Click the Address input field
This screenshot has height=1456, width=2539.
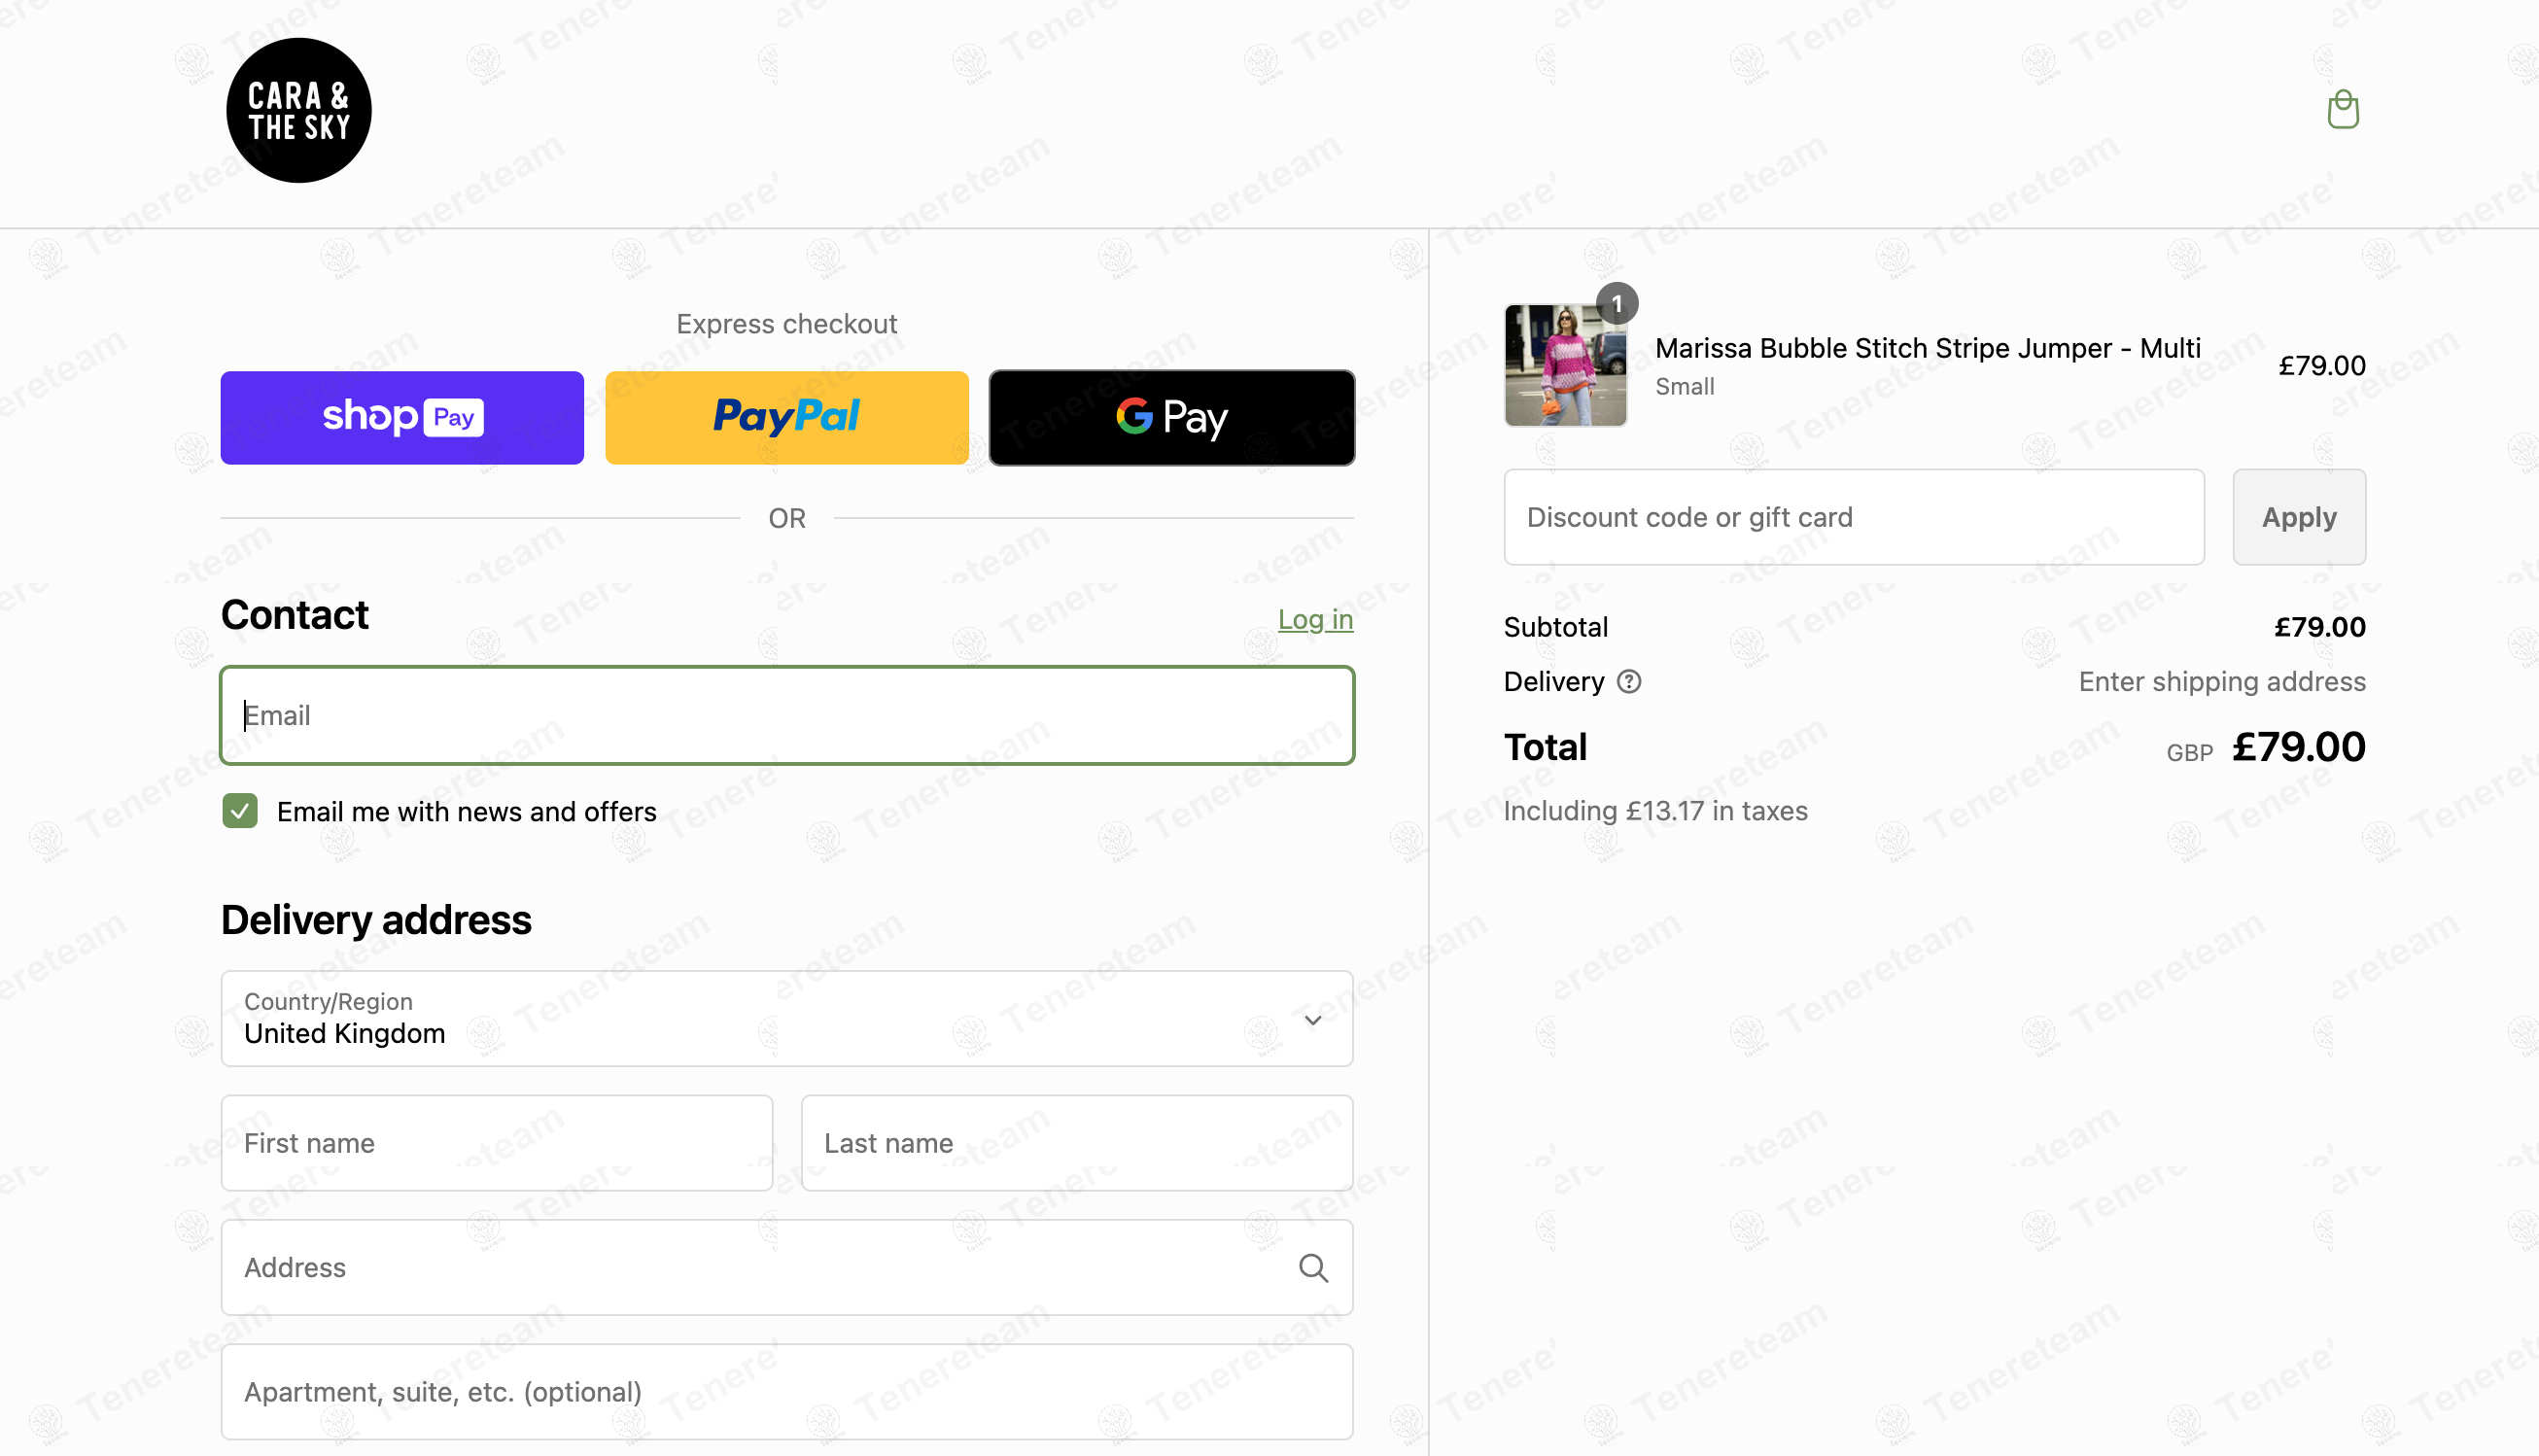(x=760, y=1268)
